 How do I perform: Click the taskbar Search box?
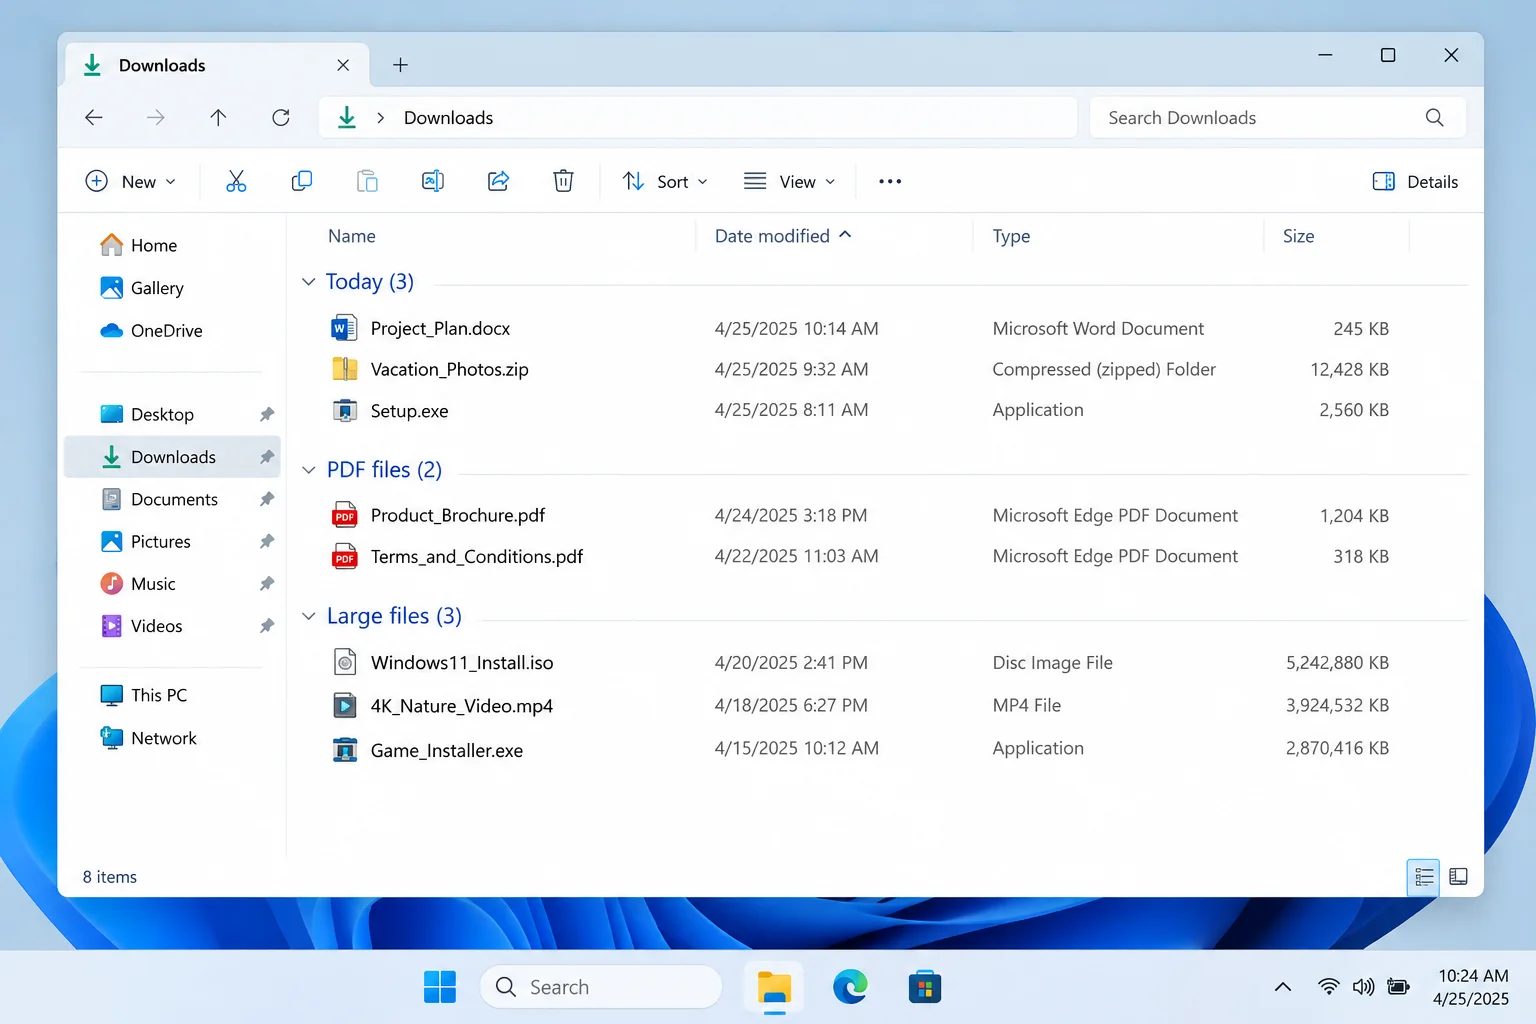(x=601, y=987)
